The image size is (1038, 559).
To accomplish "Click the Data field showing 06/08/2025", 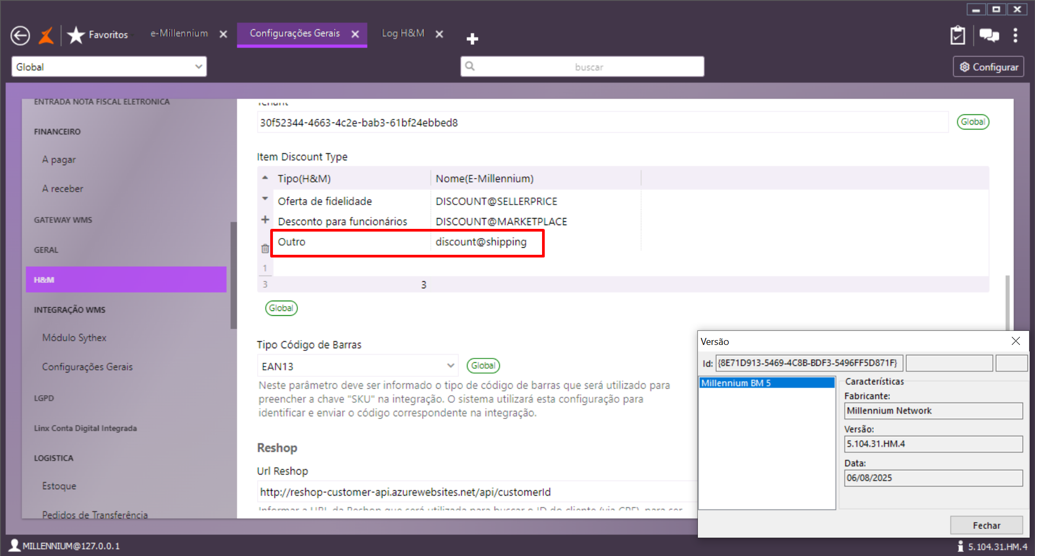I will (x=933, y=478).
